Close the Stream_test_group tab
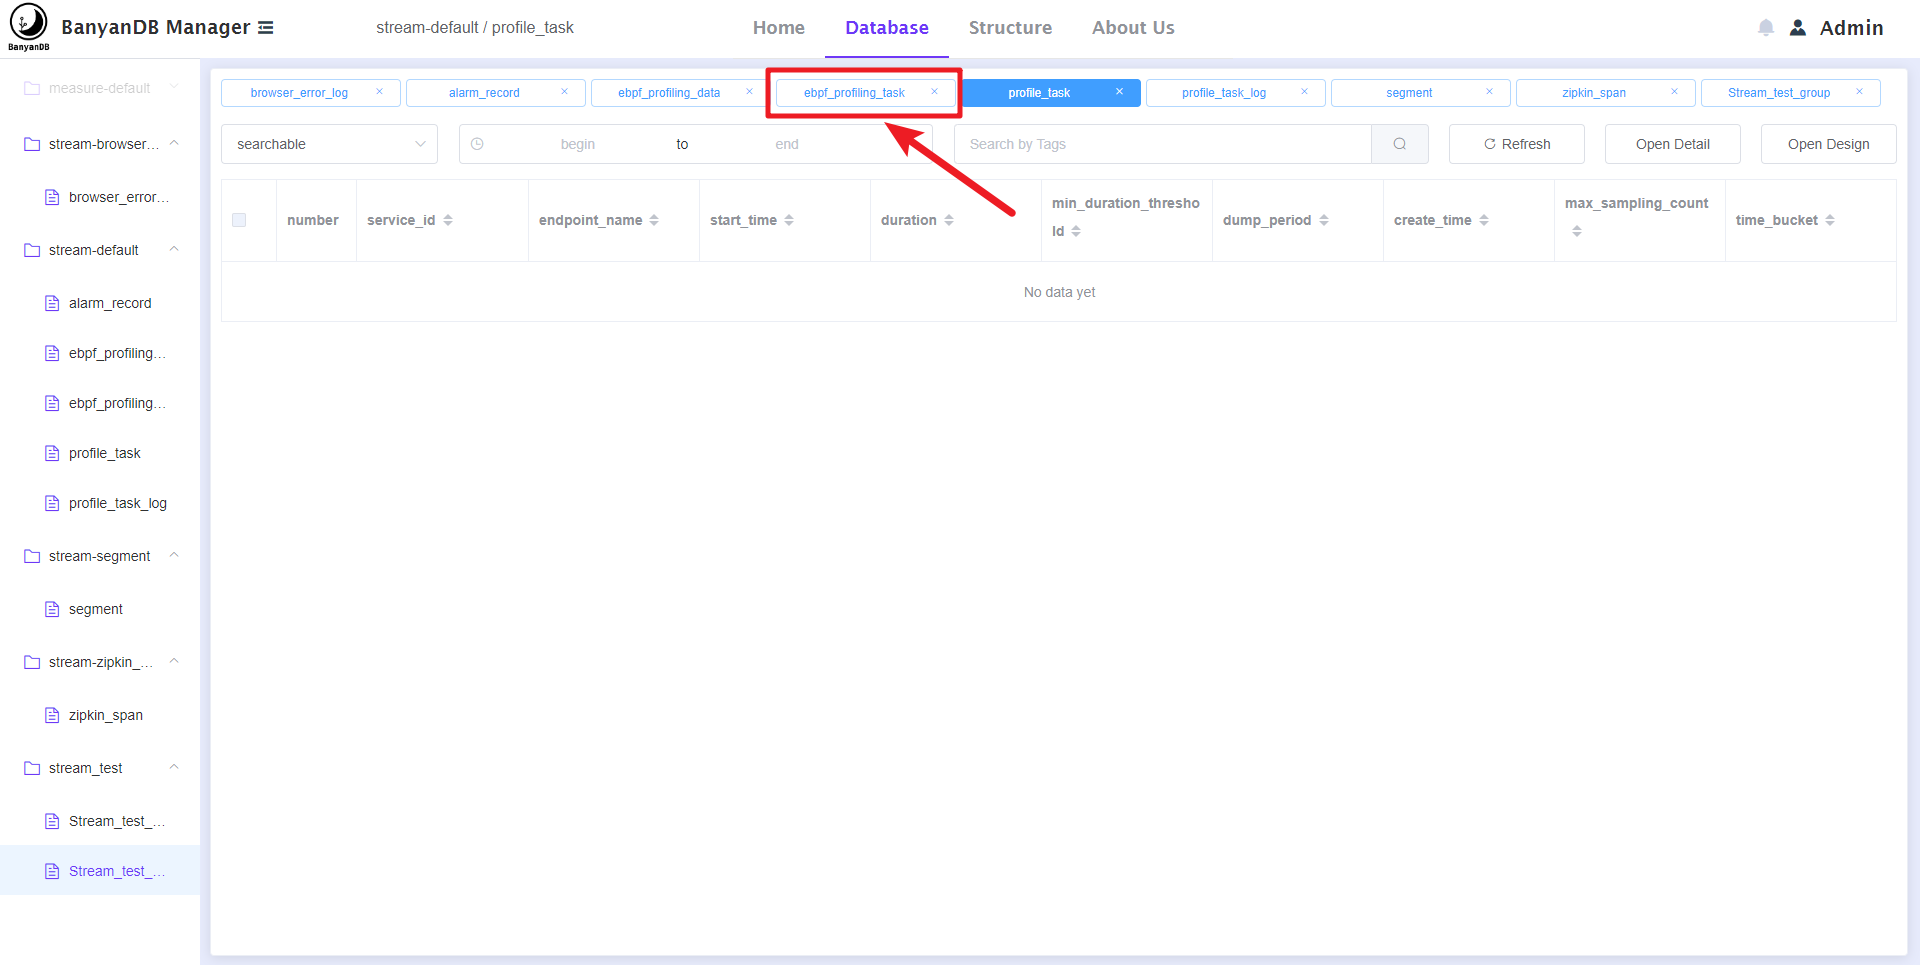This screenshot has width=1920, height=965. point(1859,92)
